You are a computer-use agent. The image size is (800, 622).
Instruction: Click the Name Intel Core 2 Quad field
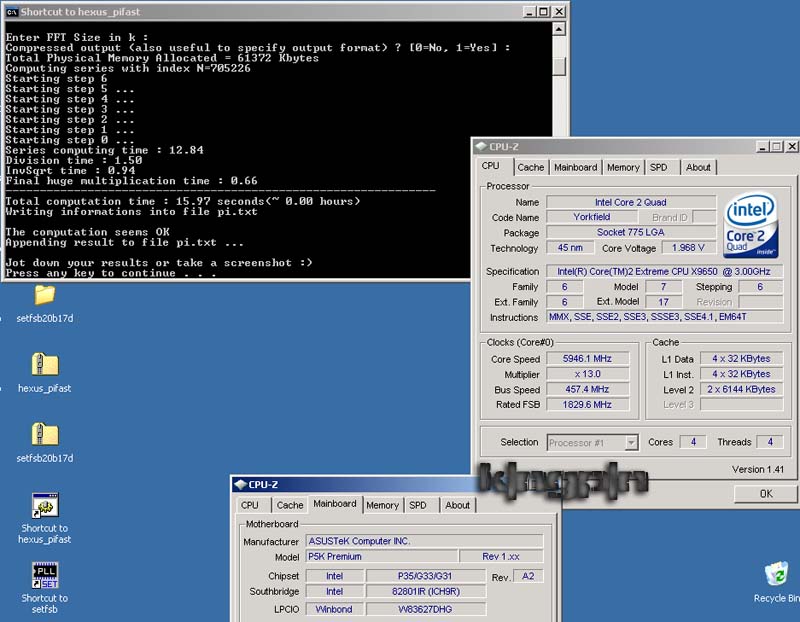tap(631, 202)
